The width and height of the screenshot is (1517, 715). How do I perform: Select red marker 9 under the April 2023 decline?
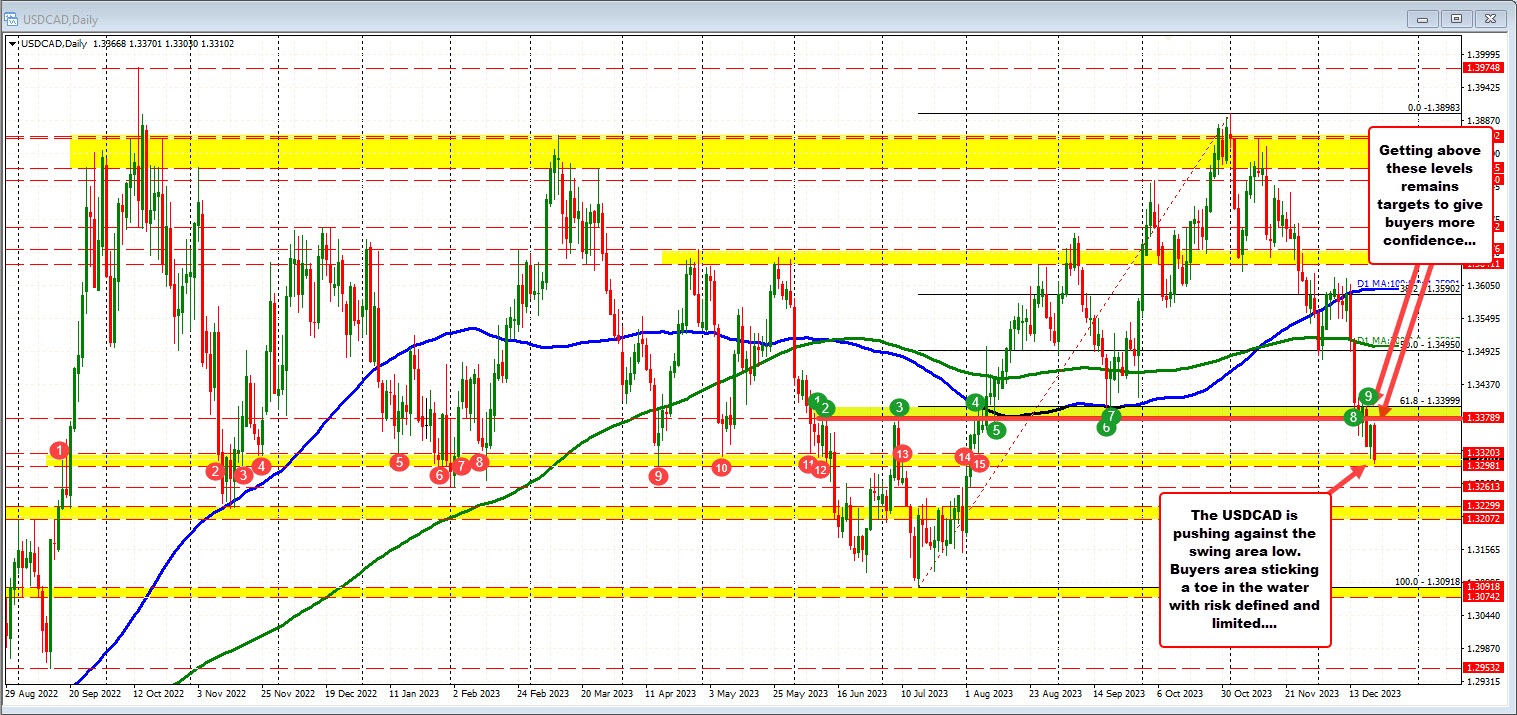point(657,477)
